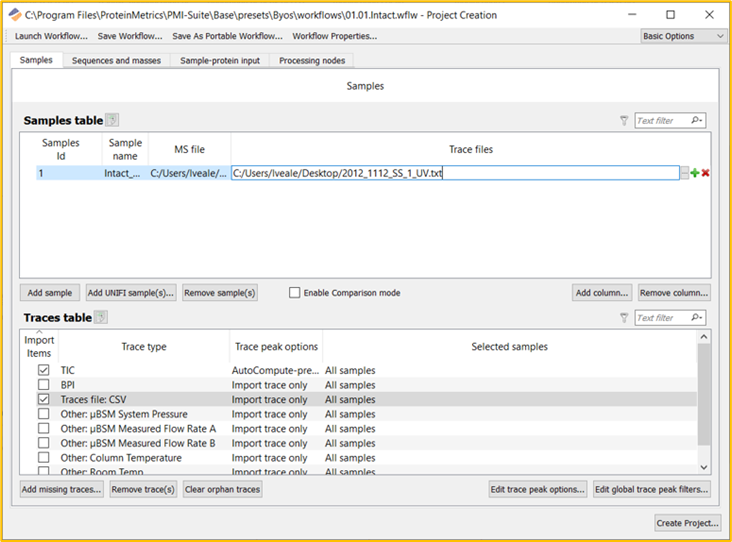Click the red X icon beside the trace file path
Image resolution: width=732 pixels, height=542 pixels.
(706, 173)
